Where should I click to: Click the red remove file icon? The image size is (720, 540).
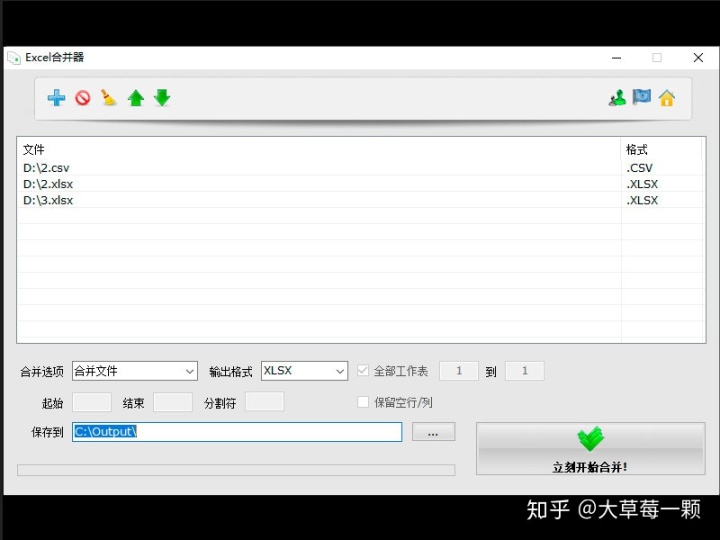tap(83, 98)
